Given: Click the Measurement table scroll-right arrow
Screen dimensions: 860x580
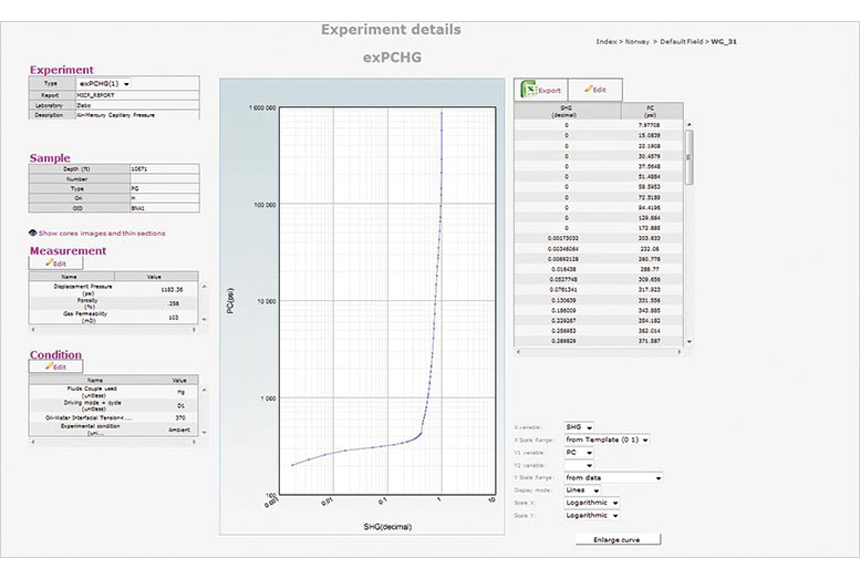Looking at the screenshot, I should coord(194,329).
